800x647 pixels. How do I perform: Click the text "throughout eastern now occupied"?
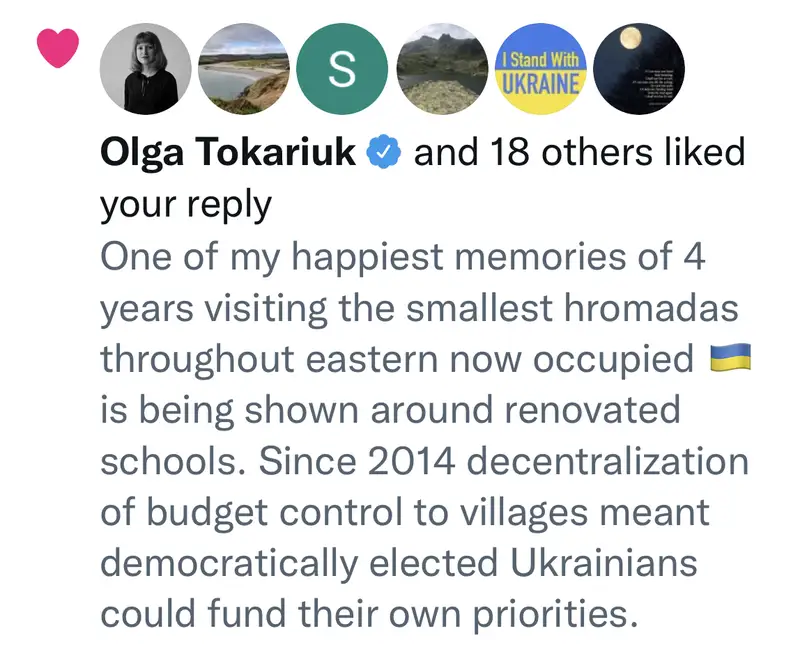click(x=398, y=358)
